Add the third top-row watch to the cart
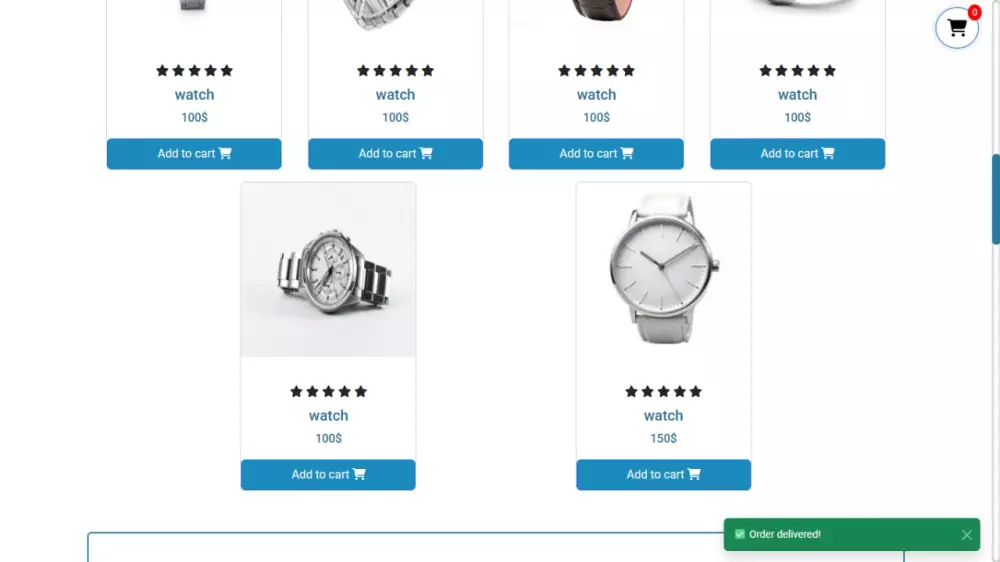This screenshot has height=562, width=1000. coord(596,154)
